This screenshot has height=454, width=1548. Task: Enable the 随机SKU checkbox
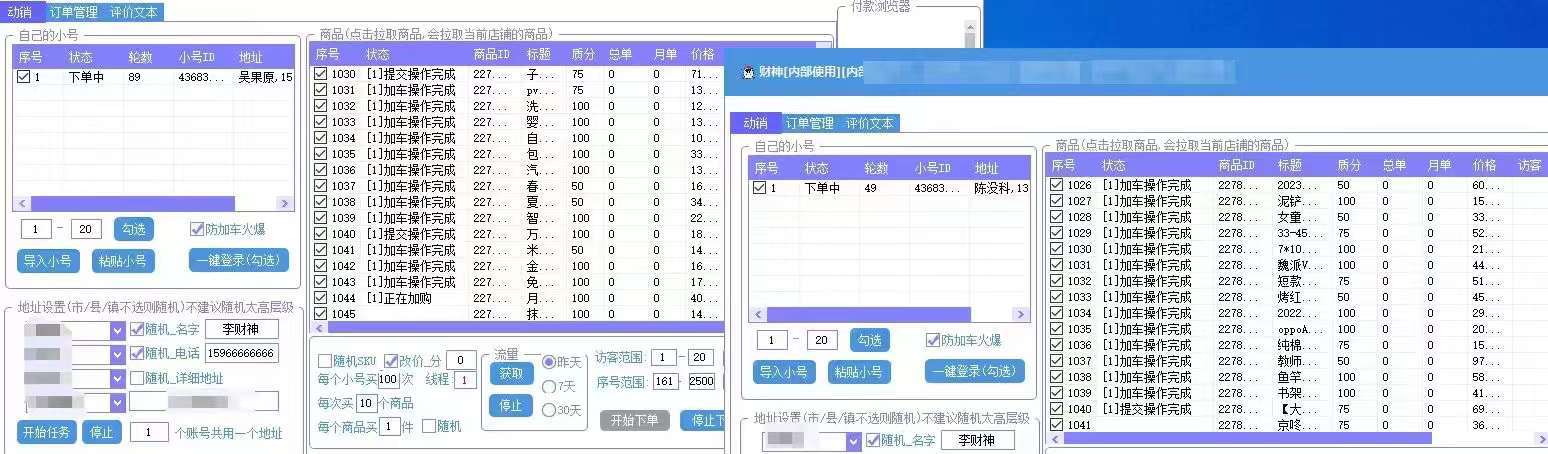pyautogui.click(x=325, y=361)
